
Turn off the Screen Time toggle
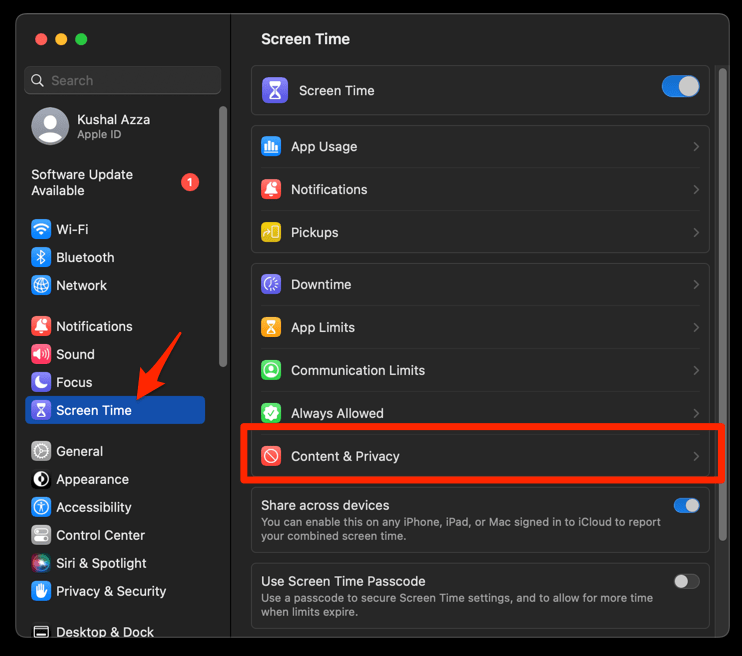click(680, 87)
